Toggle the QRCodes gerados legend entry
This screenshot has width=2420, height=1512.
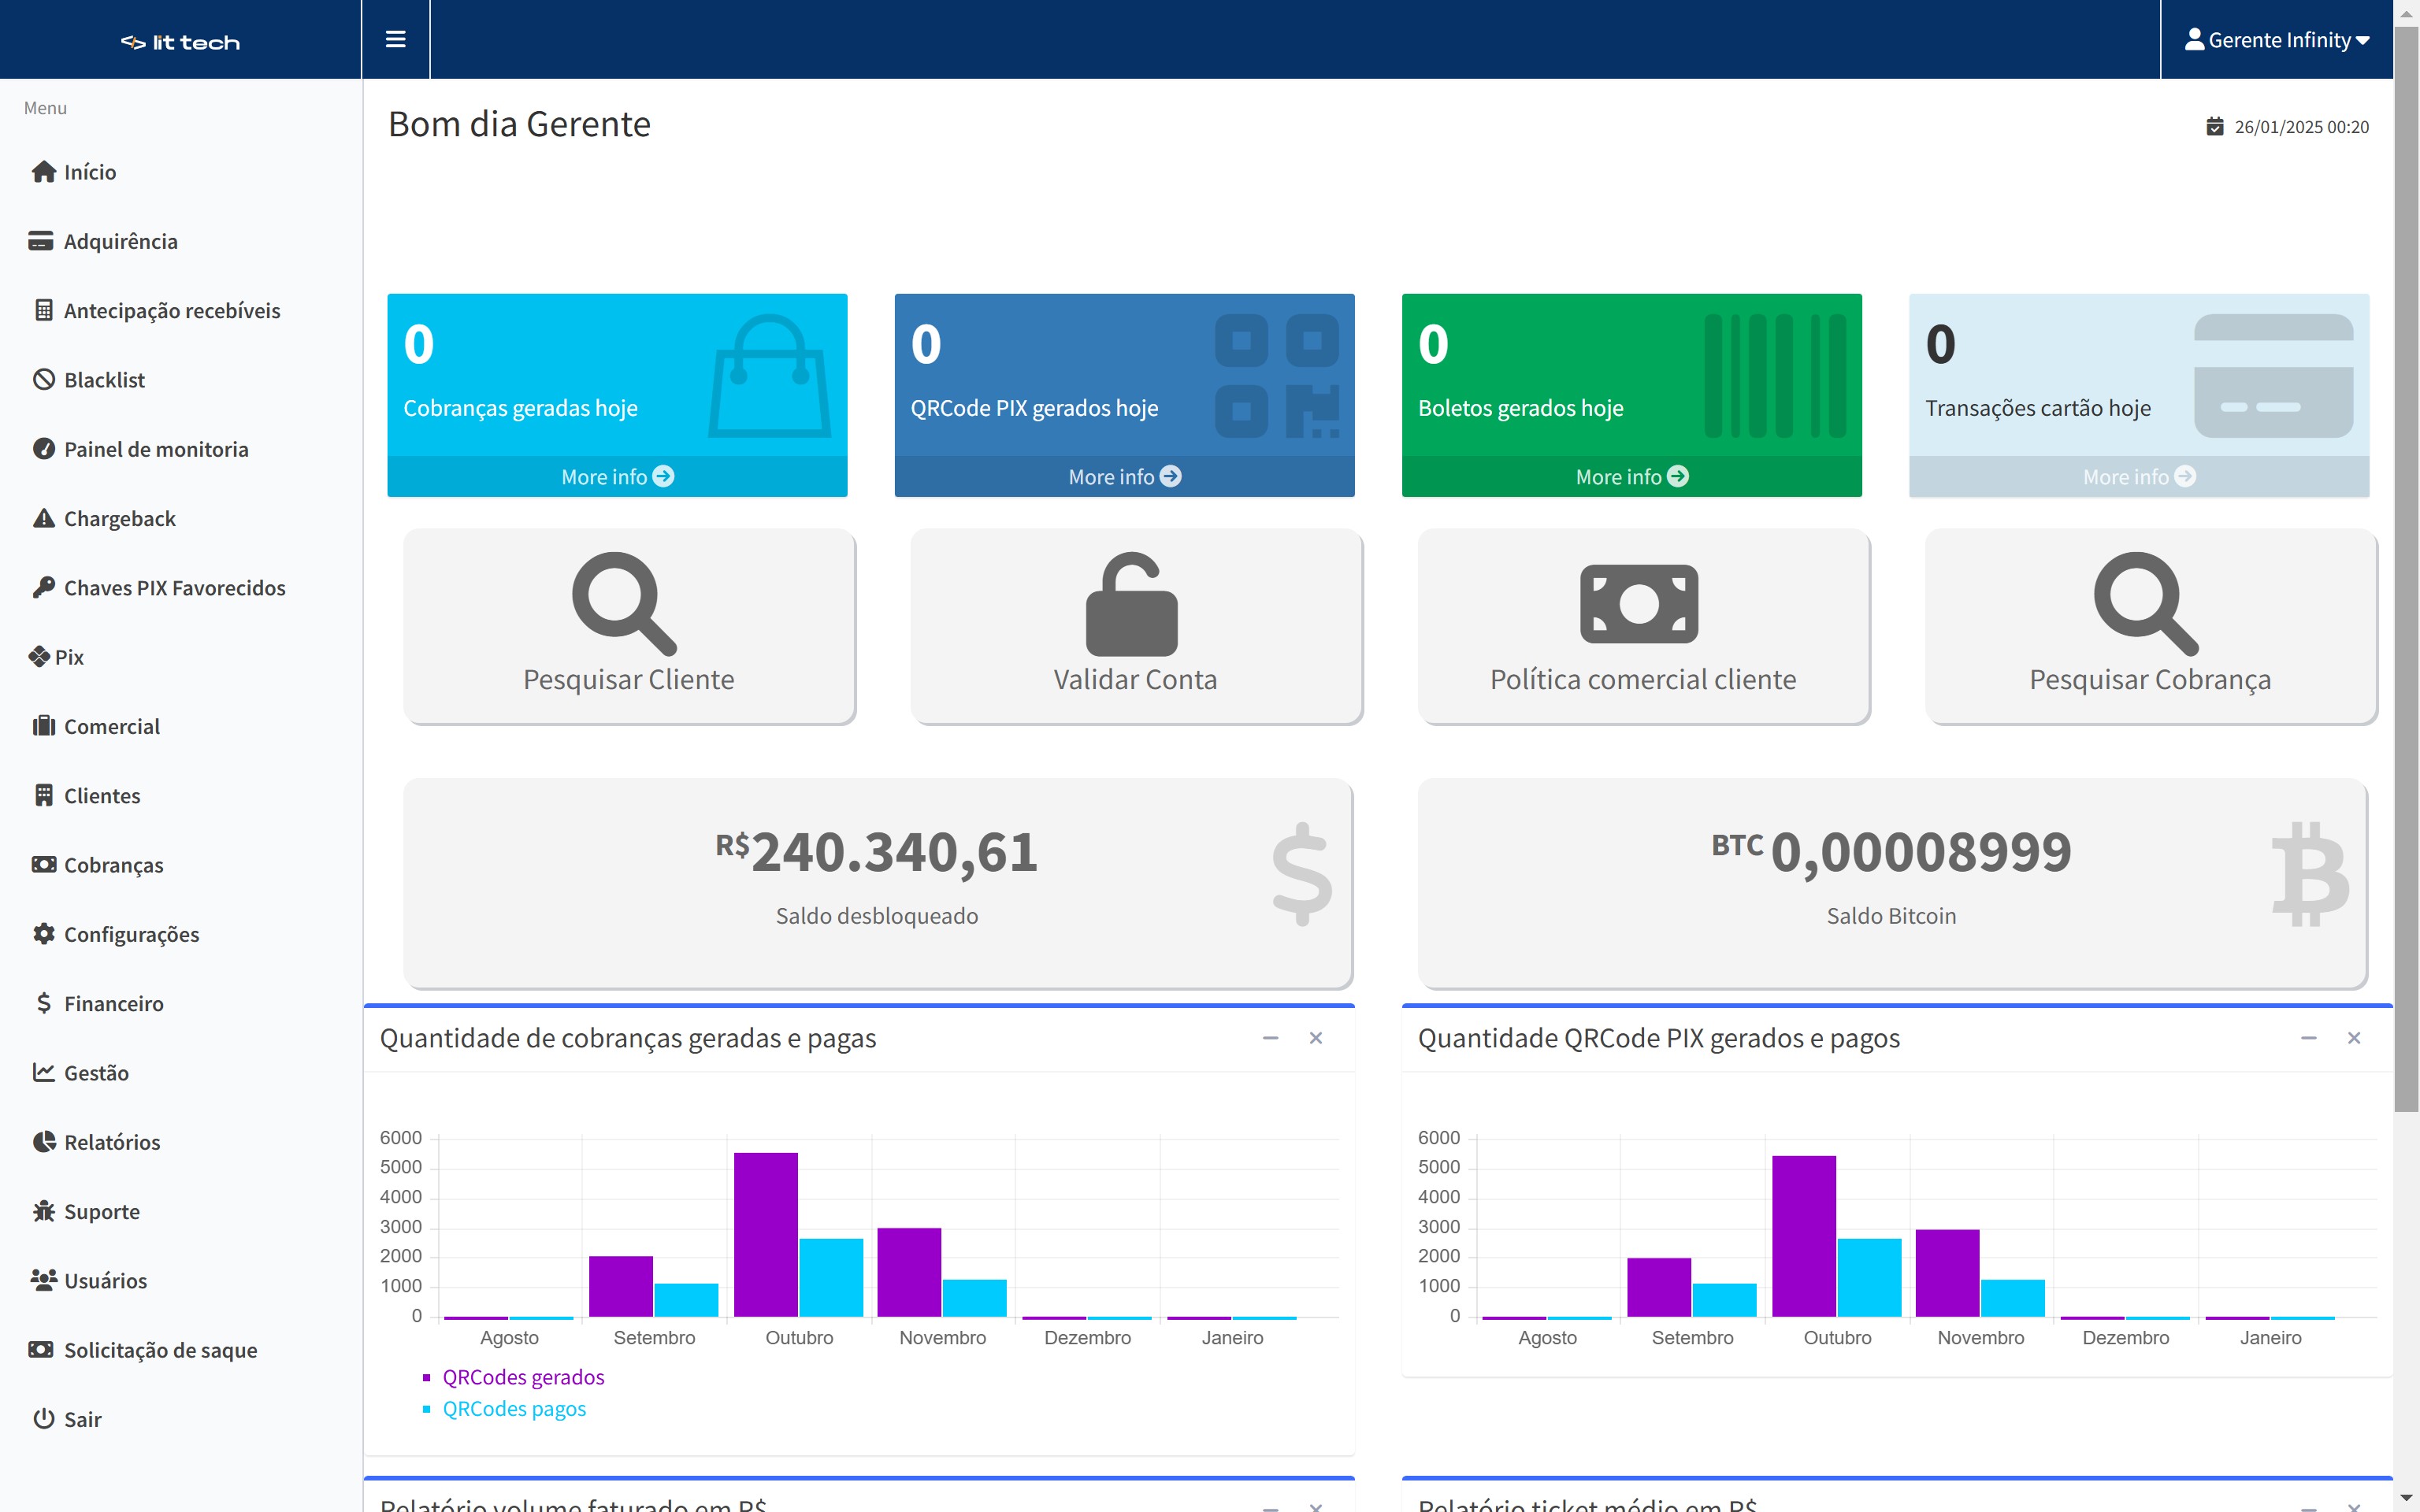pos(522,1377)
